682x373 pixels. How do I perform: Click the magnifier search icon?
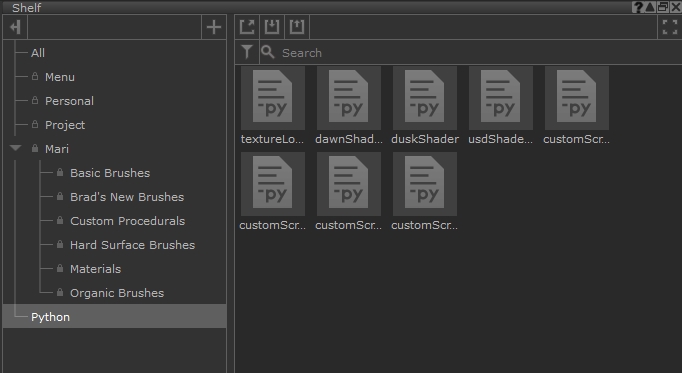[x=267, y=52]
